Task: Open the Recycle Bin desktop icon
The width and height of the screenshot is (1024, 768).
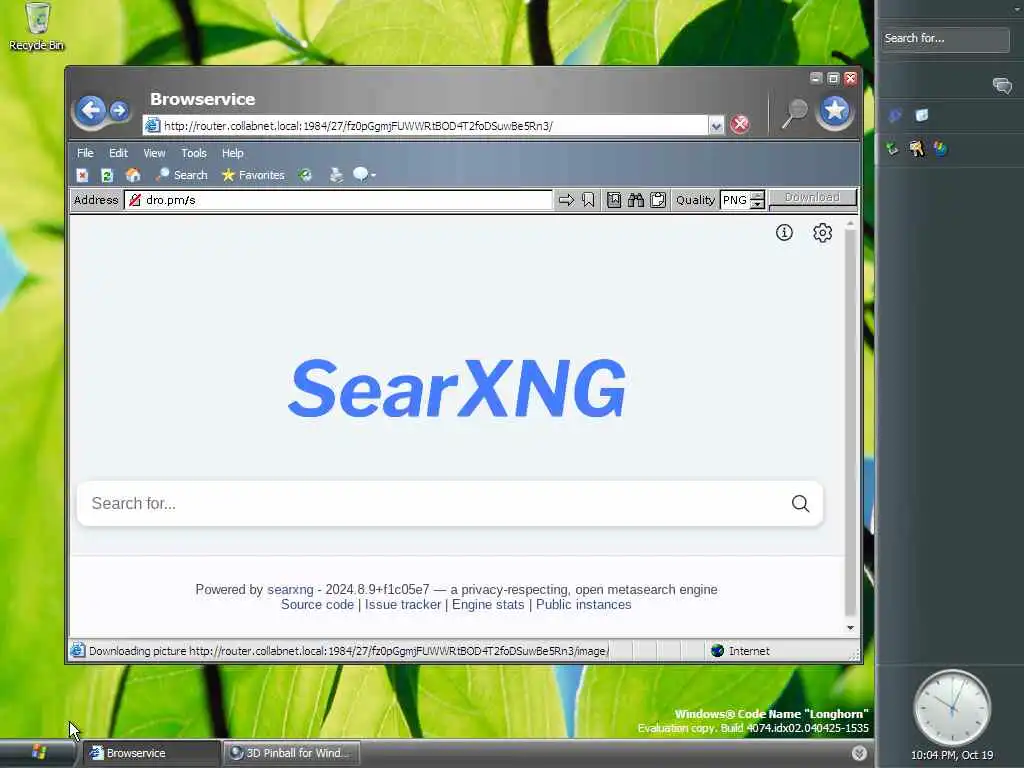Action: 37,27
